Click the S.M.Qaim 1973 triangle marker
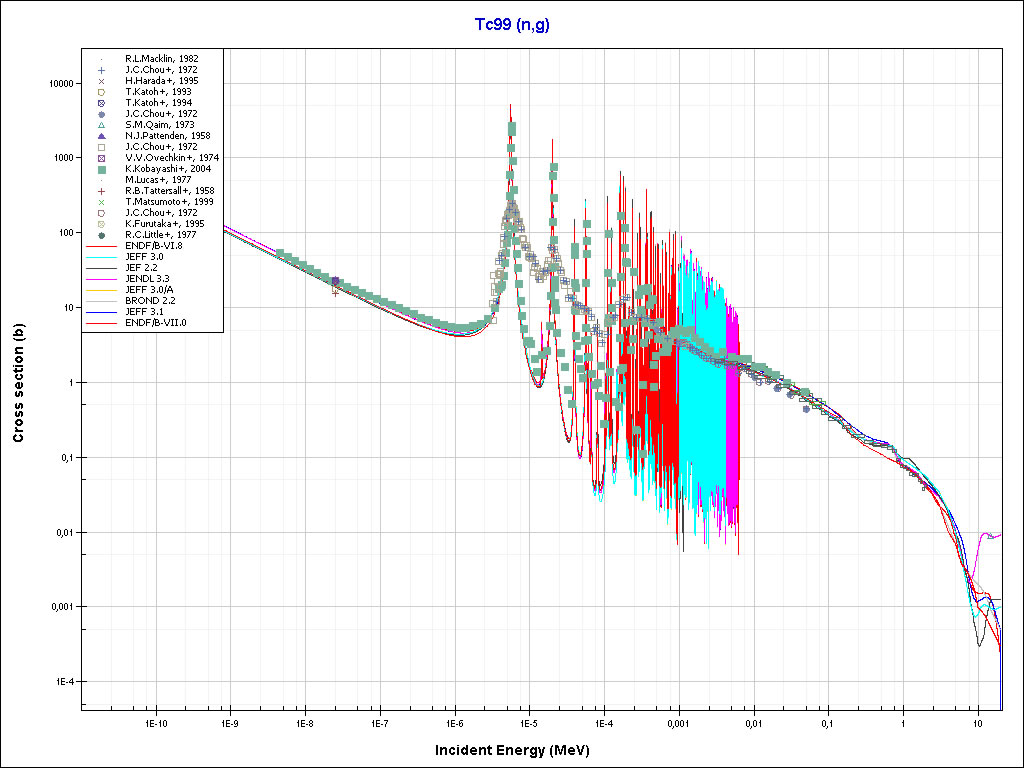Viewport: 1024px width, 768px height. pos(101,125)
